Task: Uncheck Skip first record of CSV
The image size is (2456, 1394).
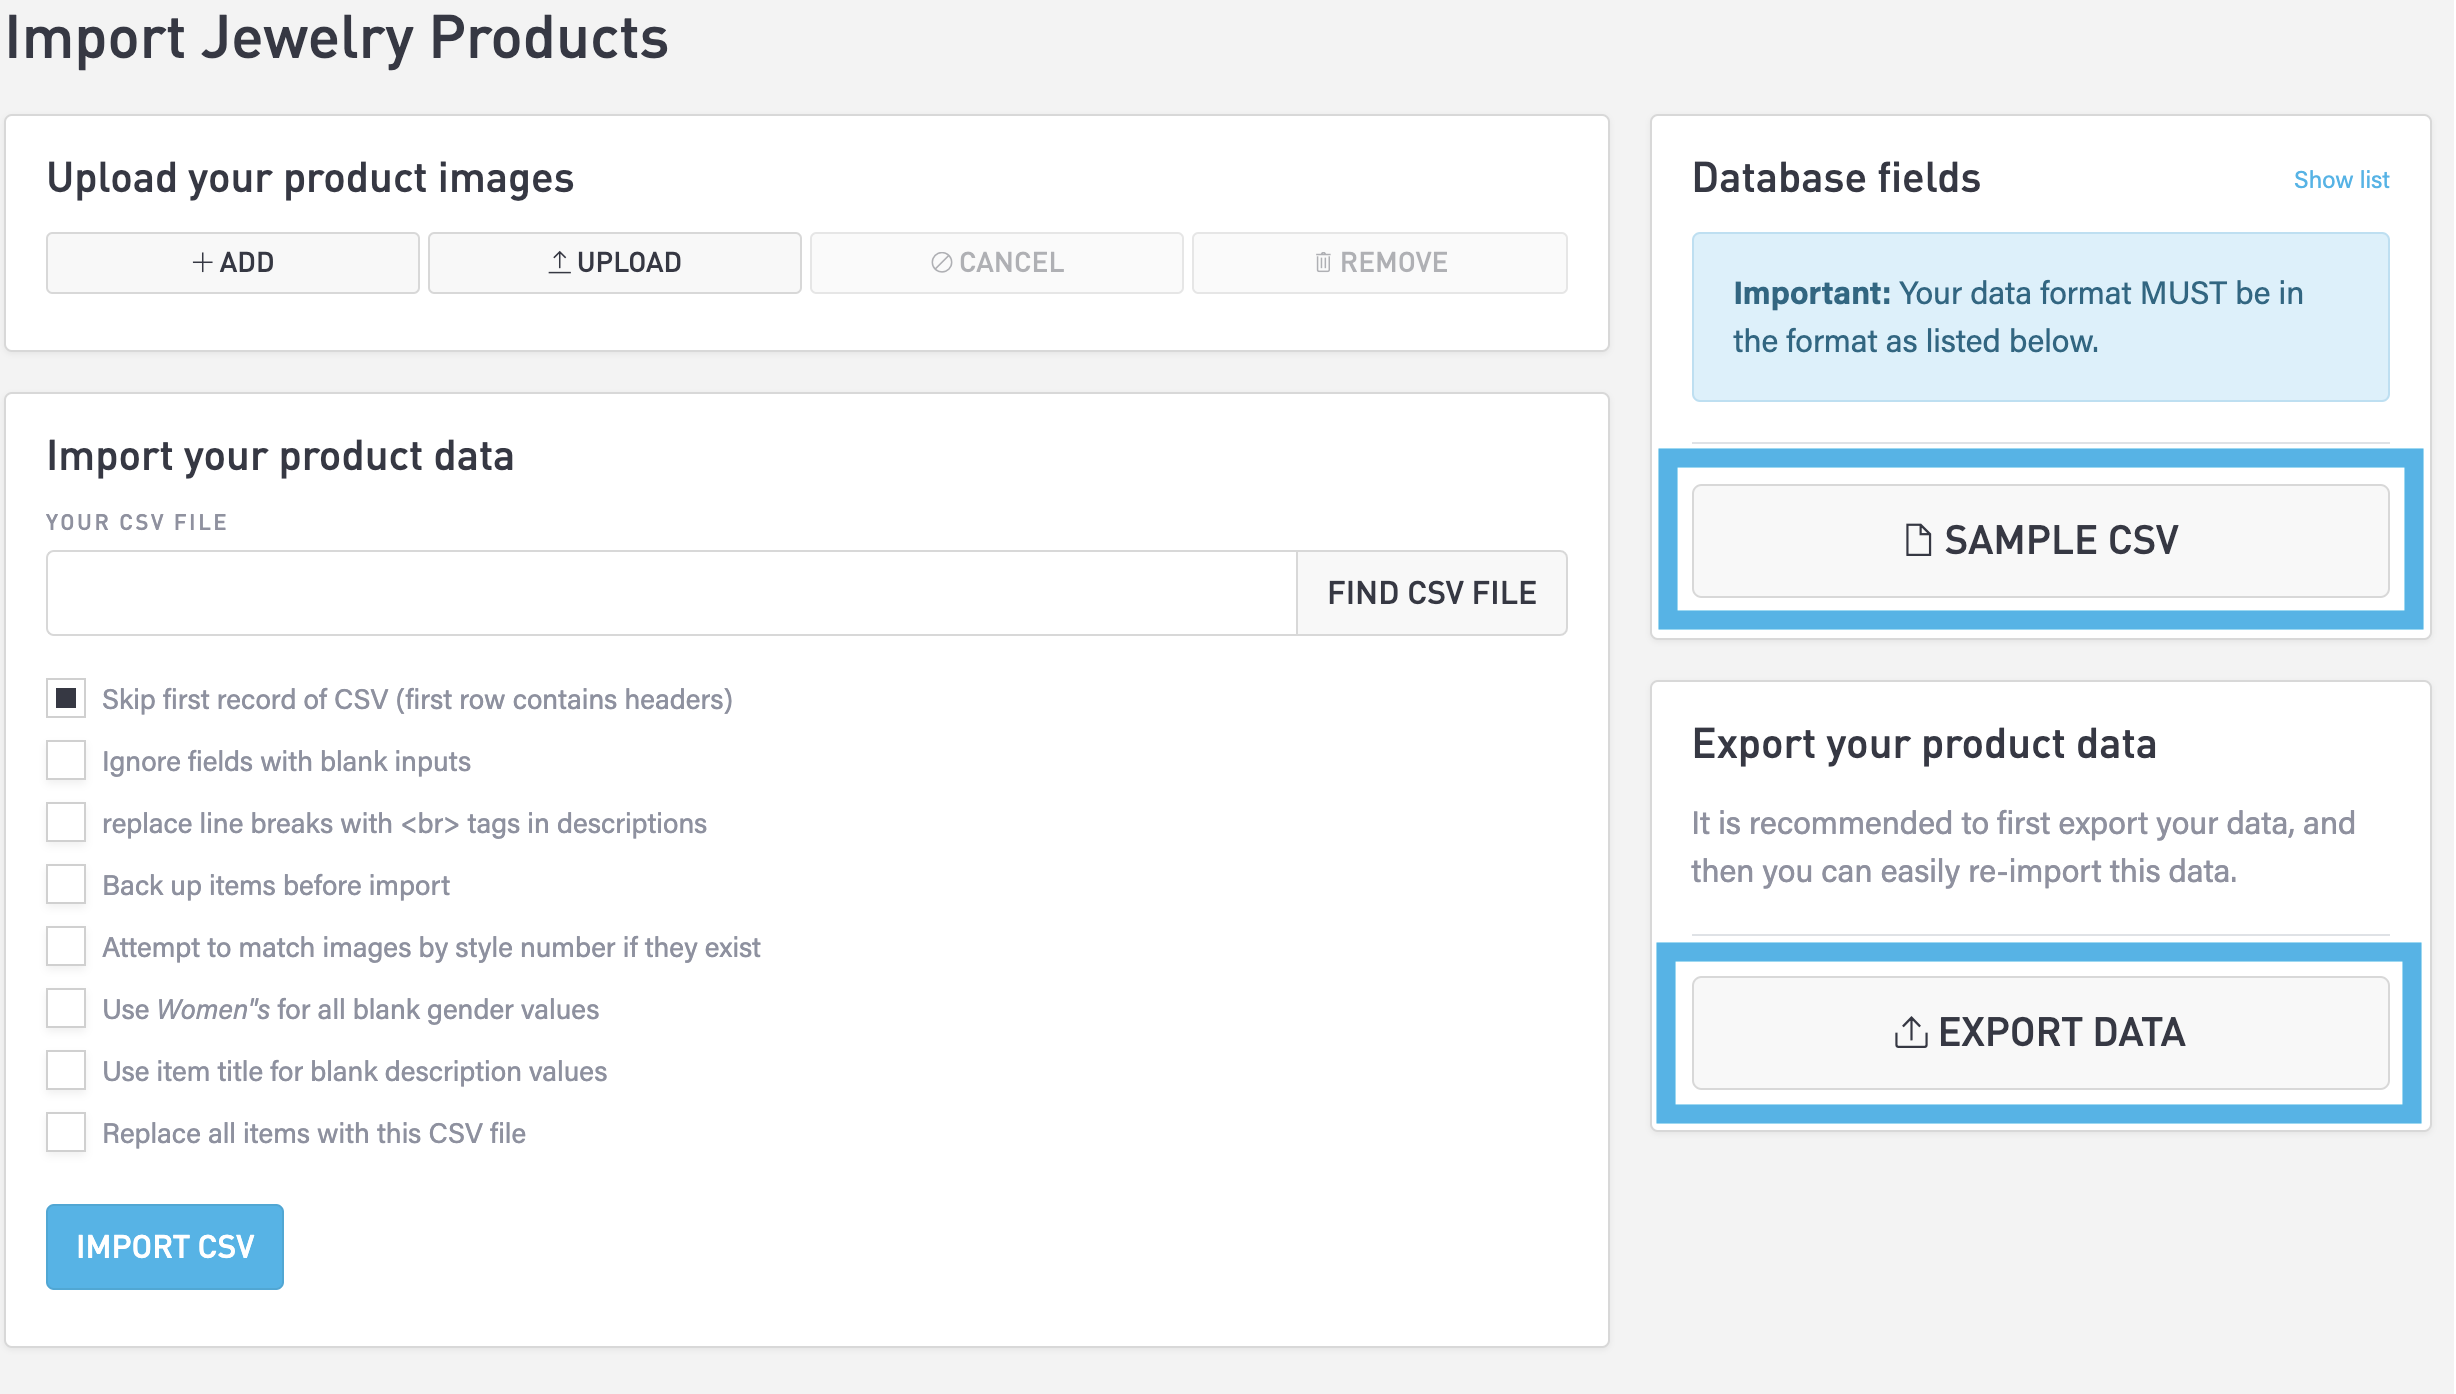Action: (x=66, y=698)
